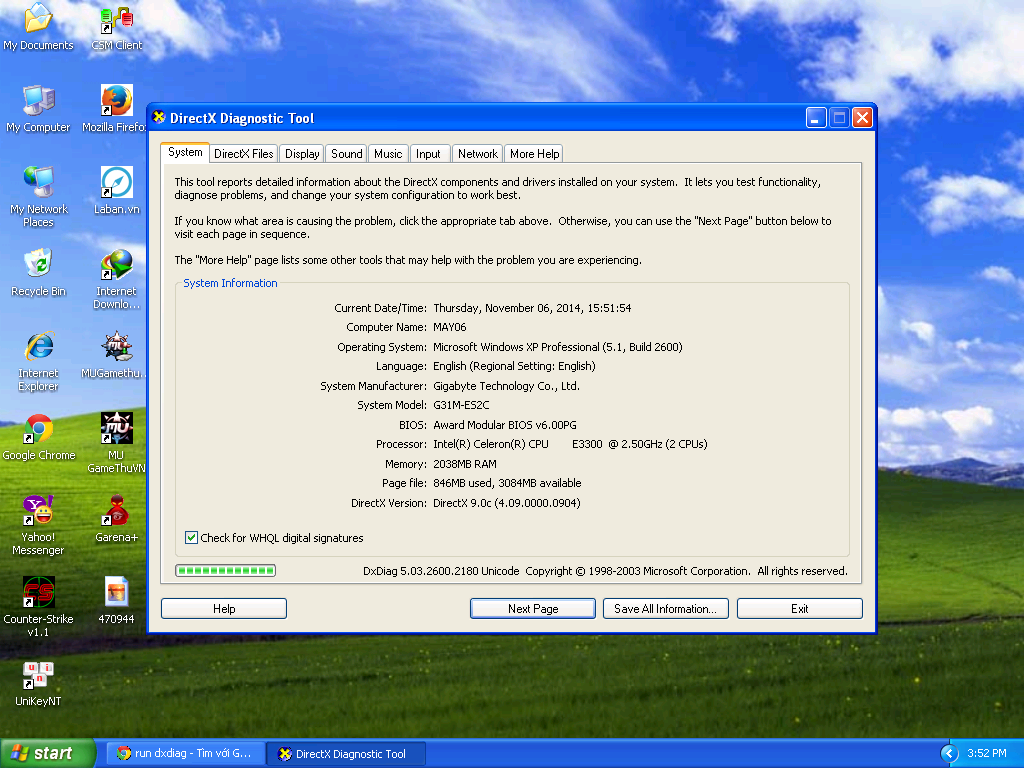Open the My Documents desktop icon

click(39, 27)
